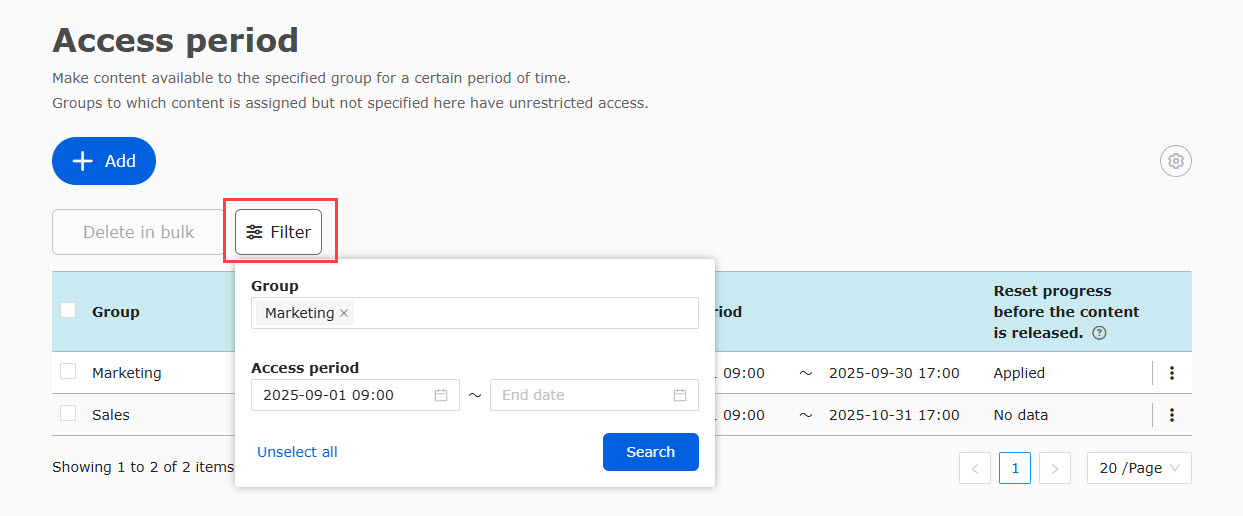
Task: Toggle the select-all checkbox in header
Action: (x=68, y=311)
